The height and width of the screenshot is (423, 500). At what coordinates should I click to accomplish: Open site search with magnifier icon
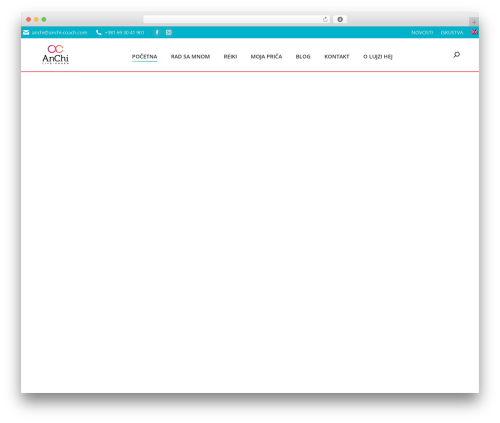click(456, 55)
